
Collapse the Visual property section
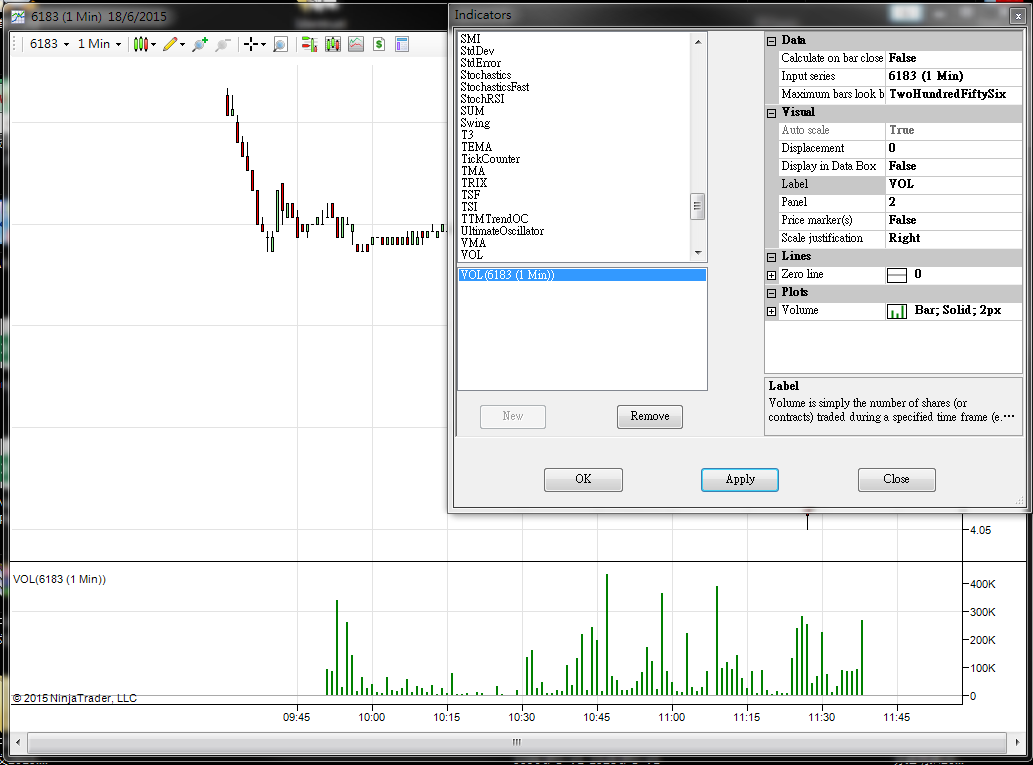[x=771, y=113]
